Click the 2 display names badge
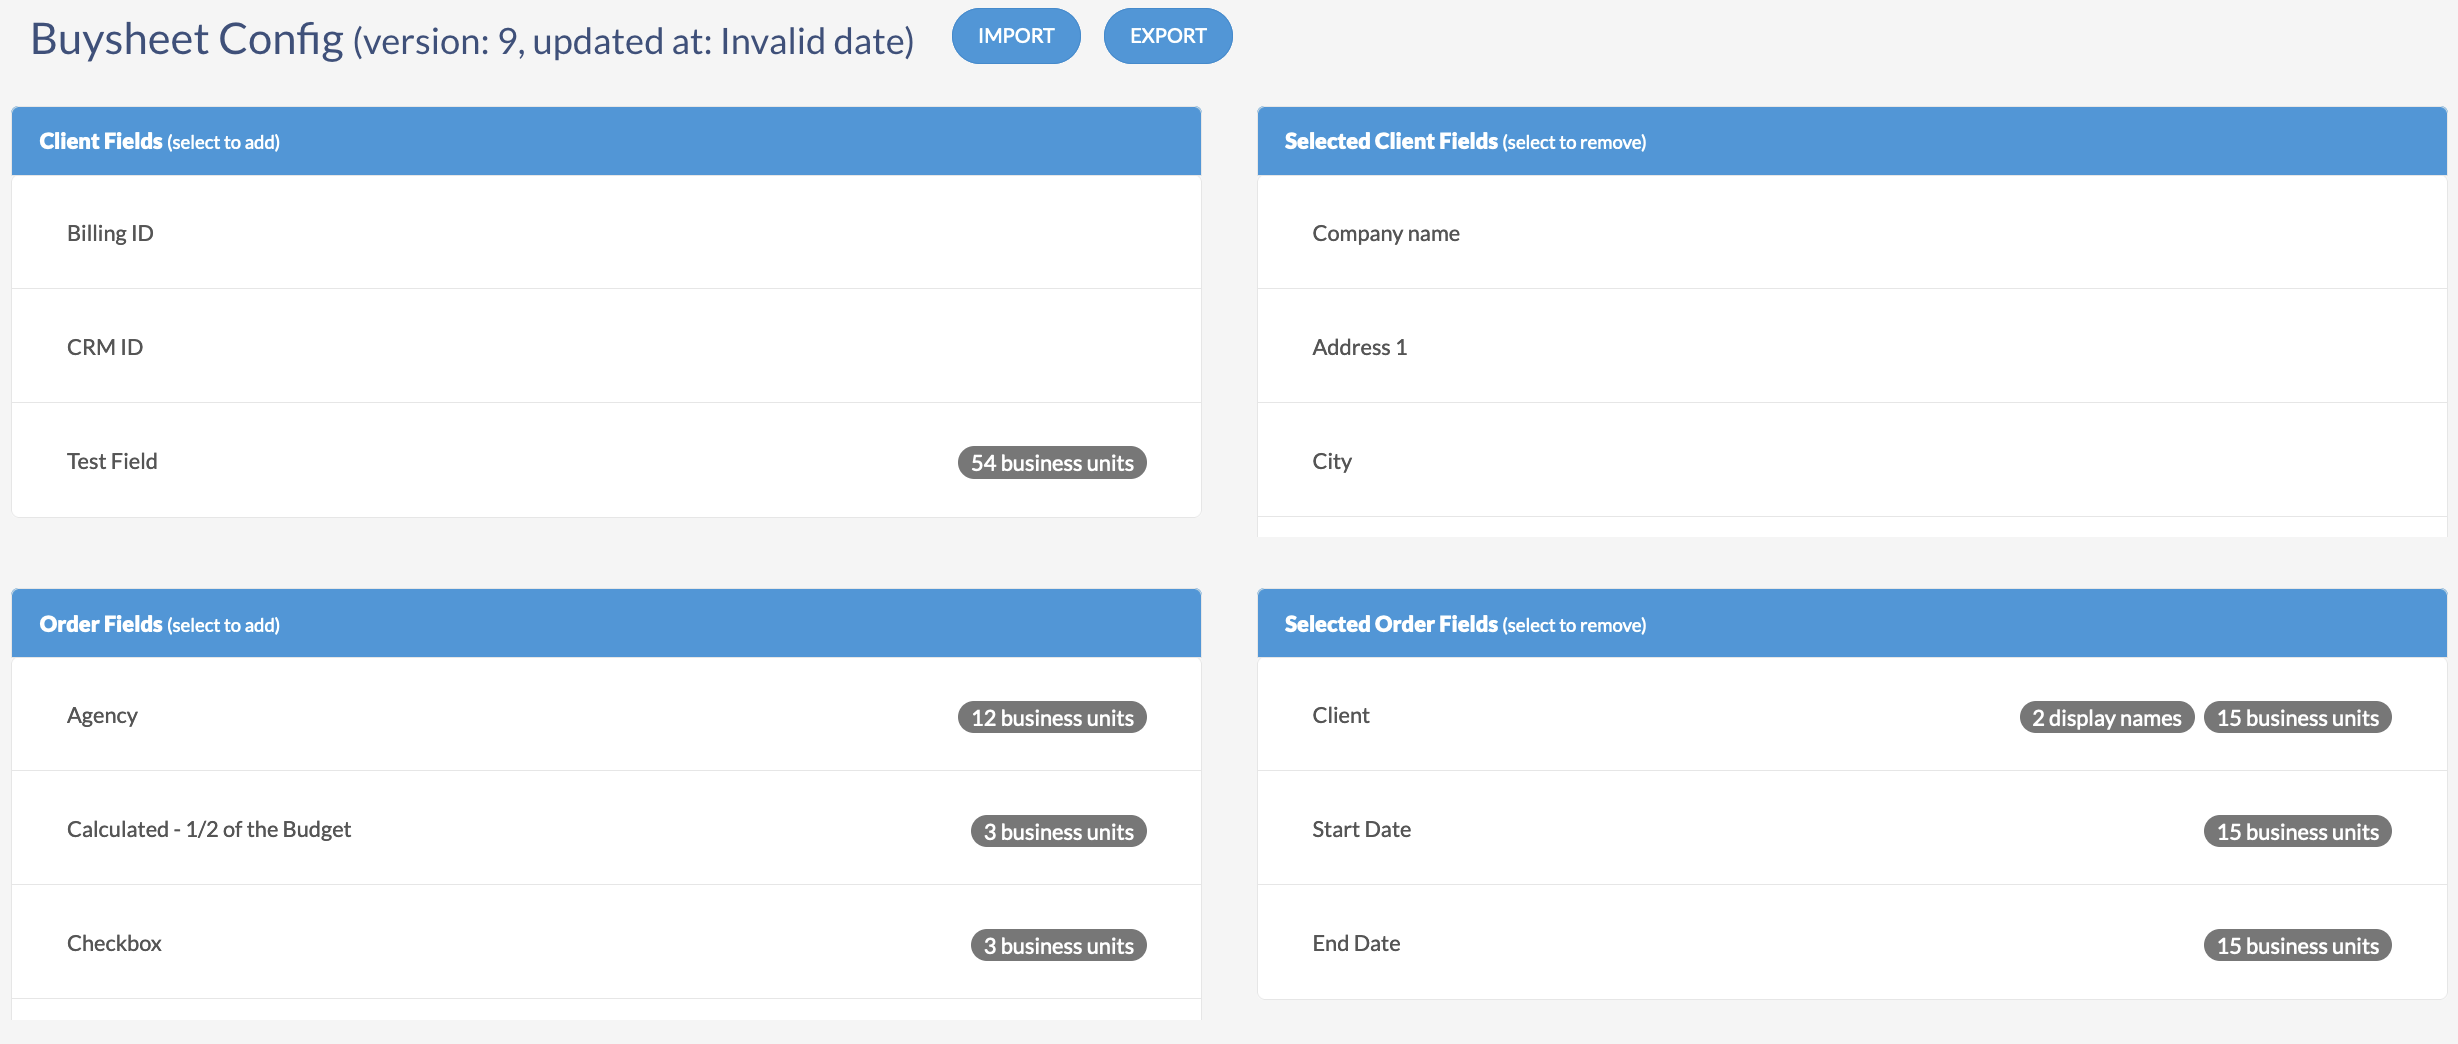 (2107, 718)
